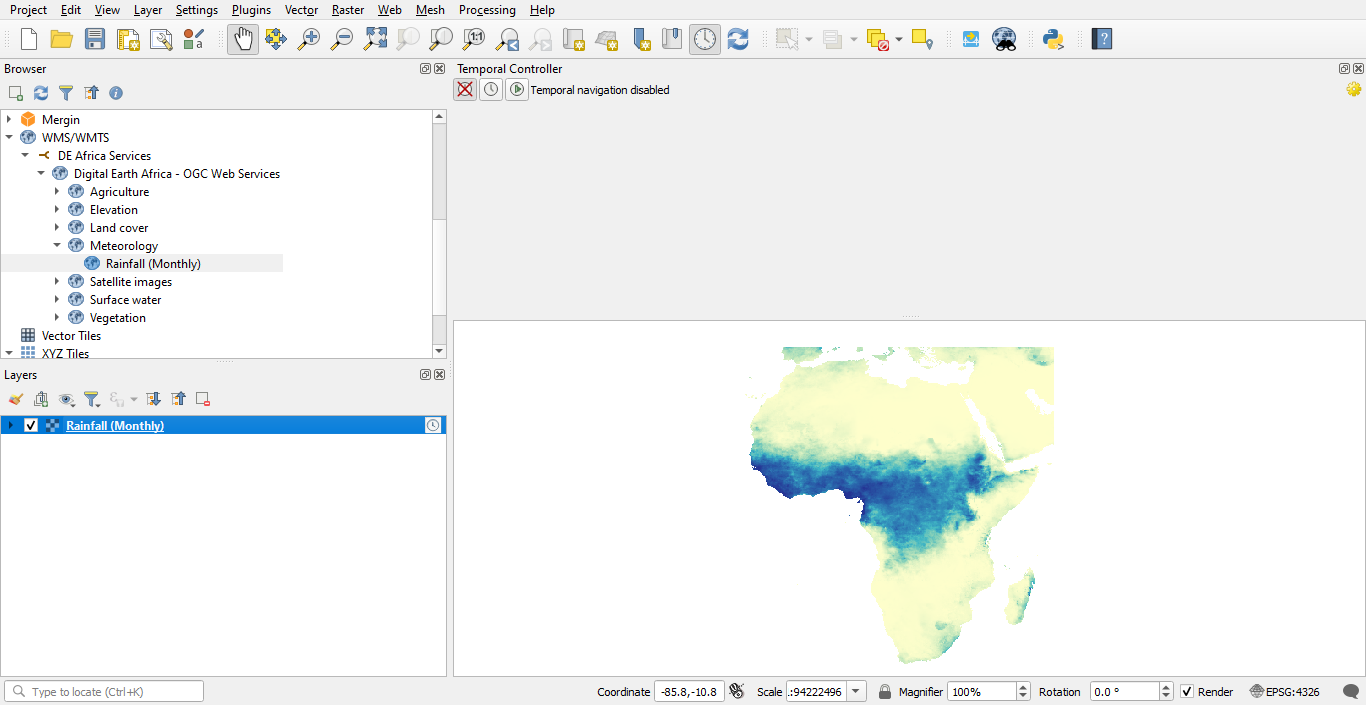
Task: Refresh the Browser panel
Action: click(40, 92)
